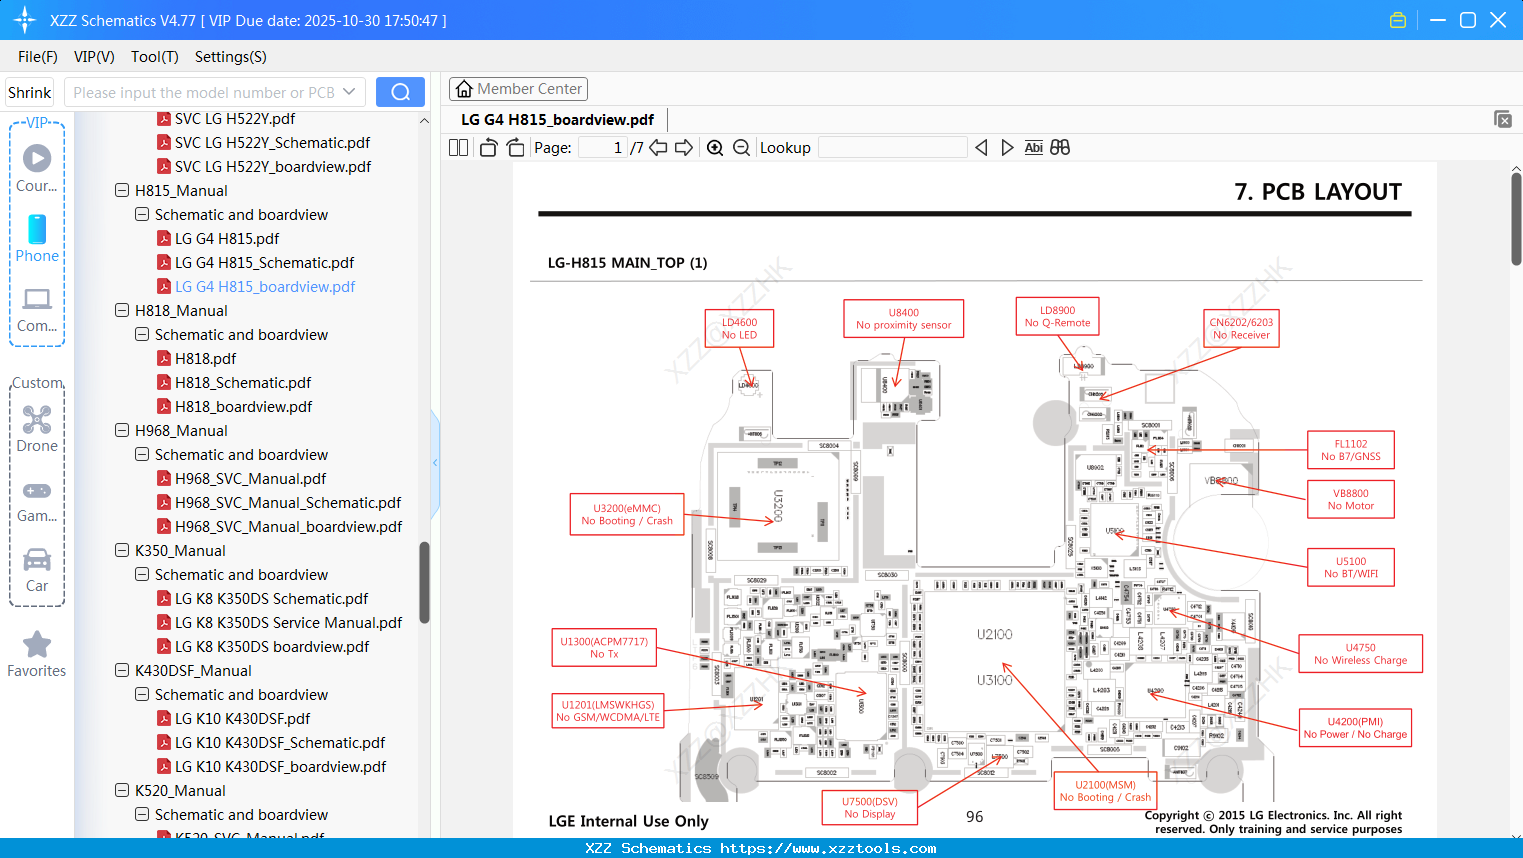Viewport: 1523px width, 858px height.
Task: Rotate the page clockwise
Action: [x=516, y=148]
